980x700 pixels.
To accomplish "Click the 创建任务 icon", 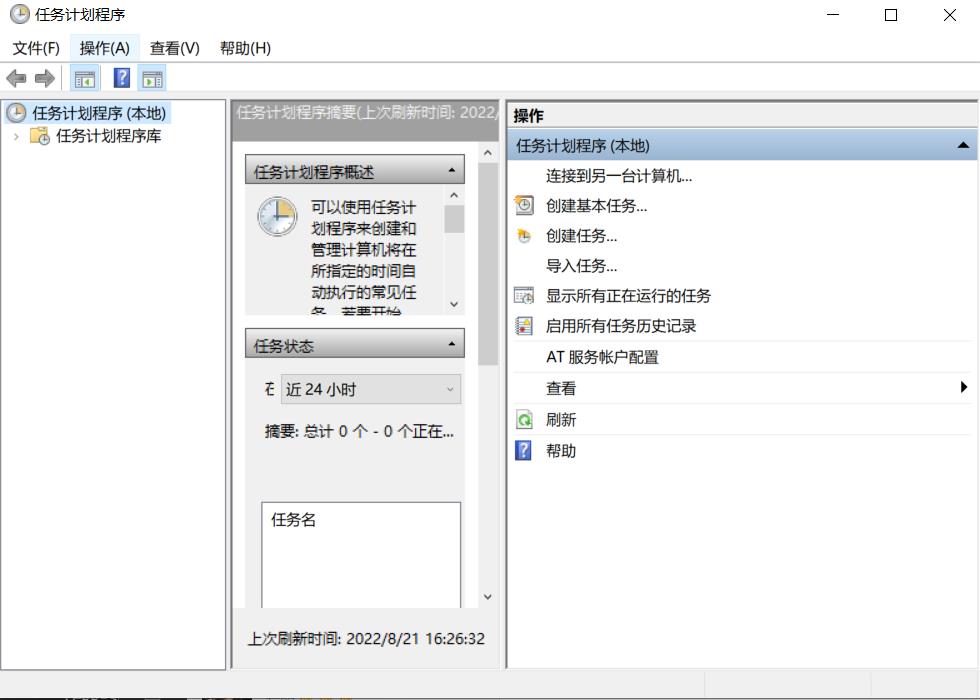I will 524,236.
